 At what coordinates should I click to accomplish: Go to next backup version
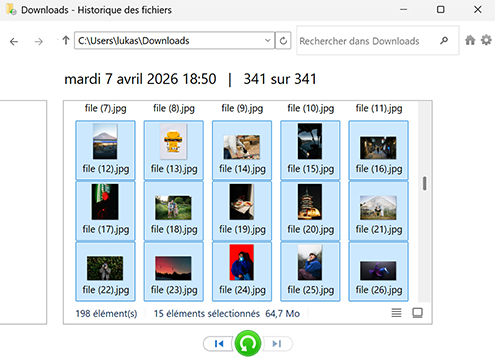click(277, 344)
